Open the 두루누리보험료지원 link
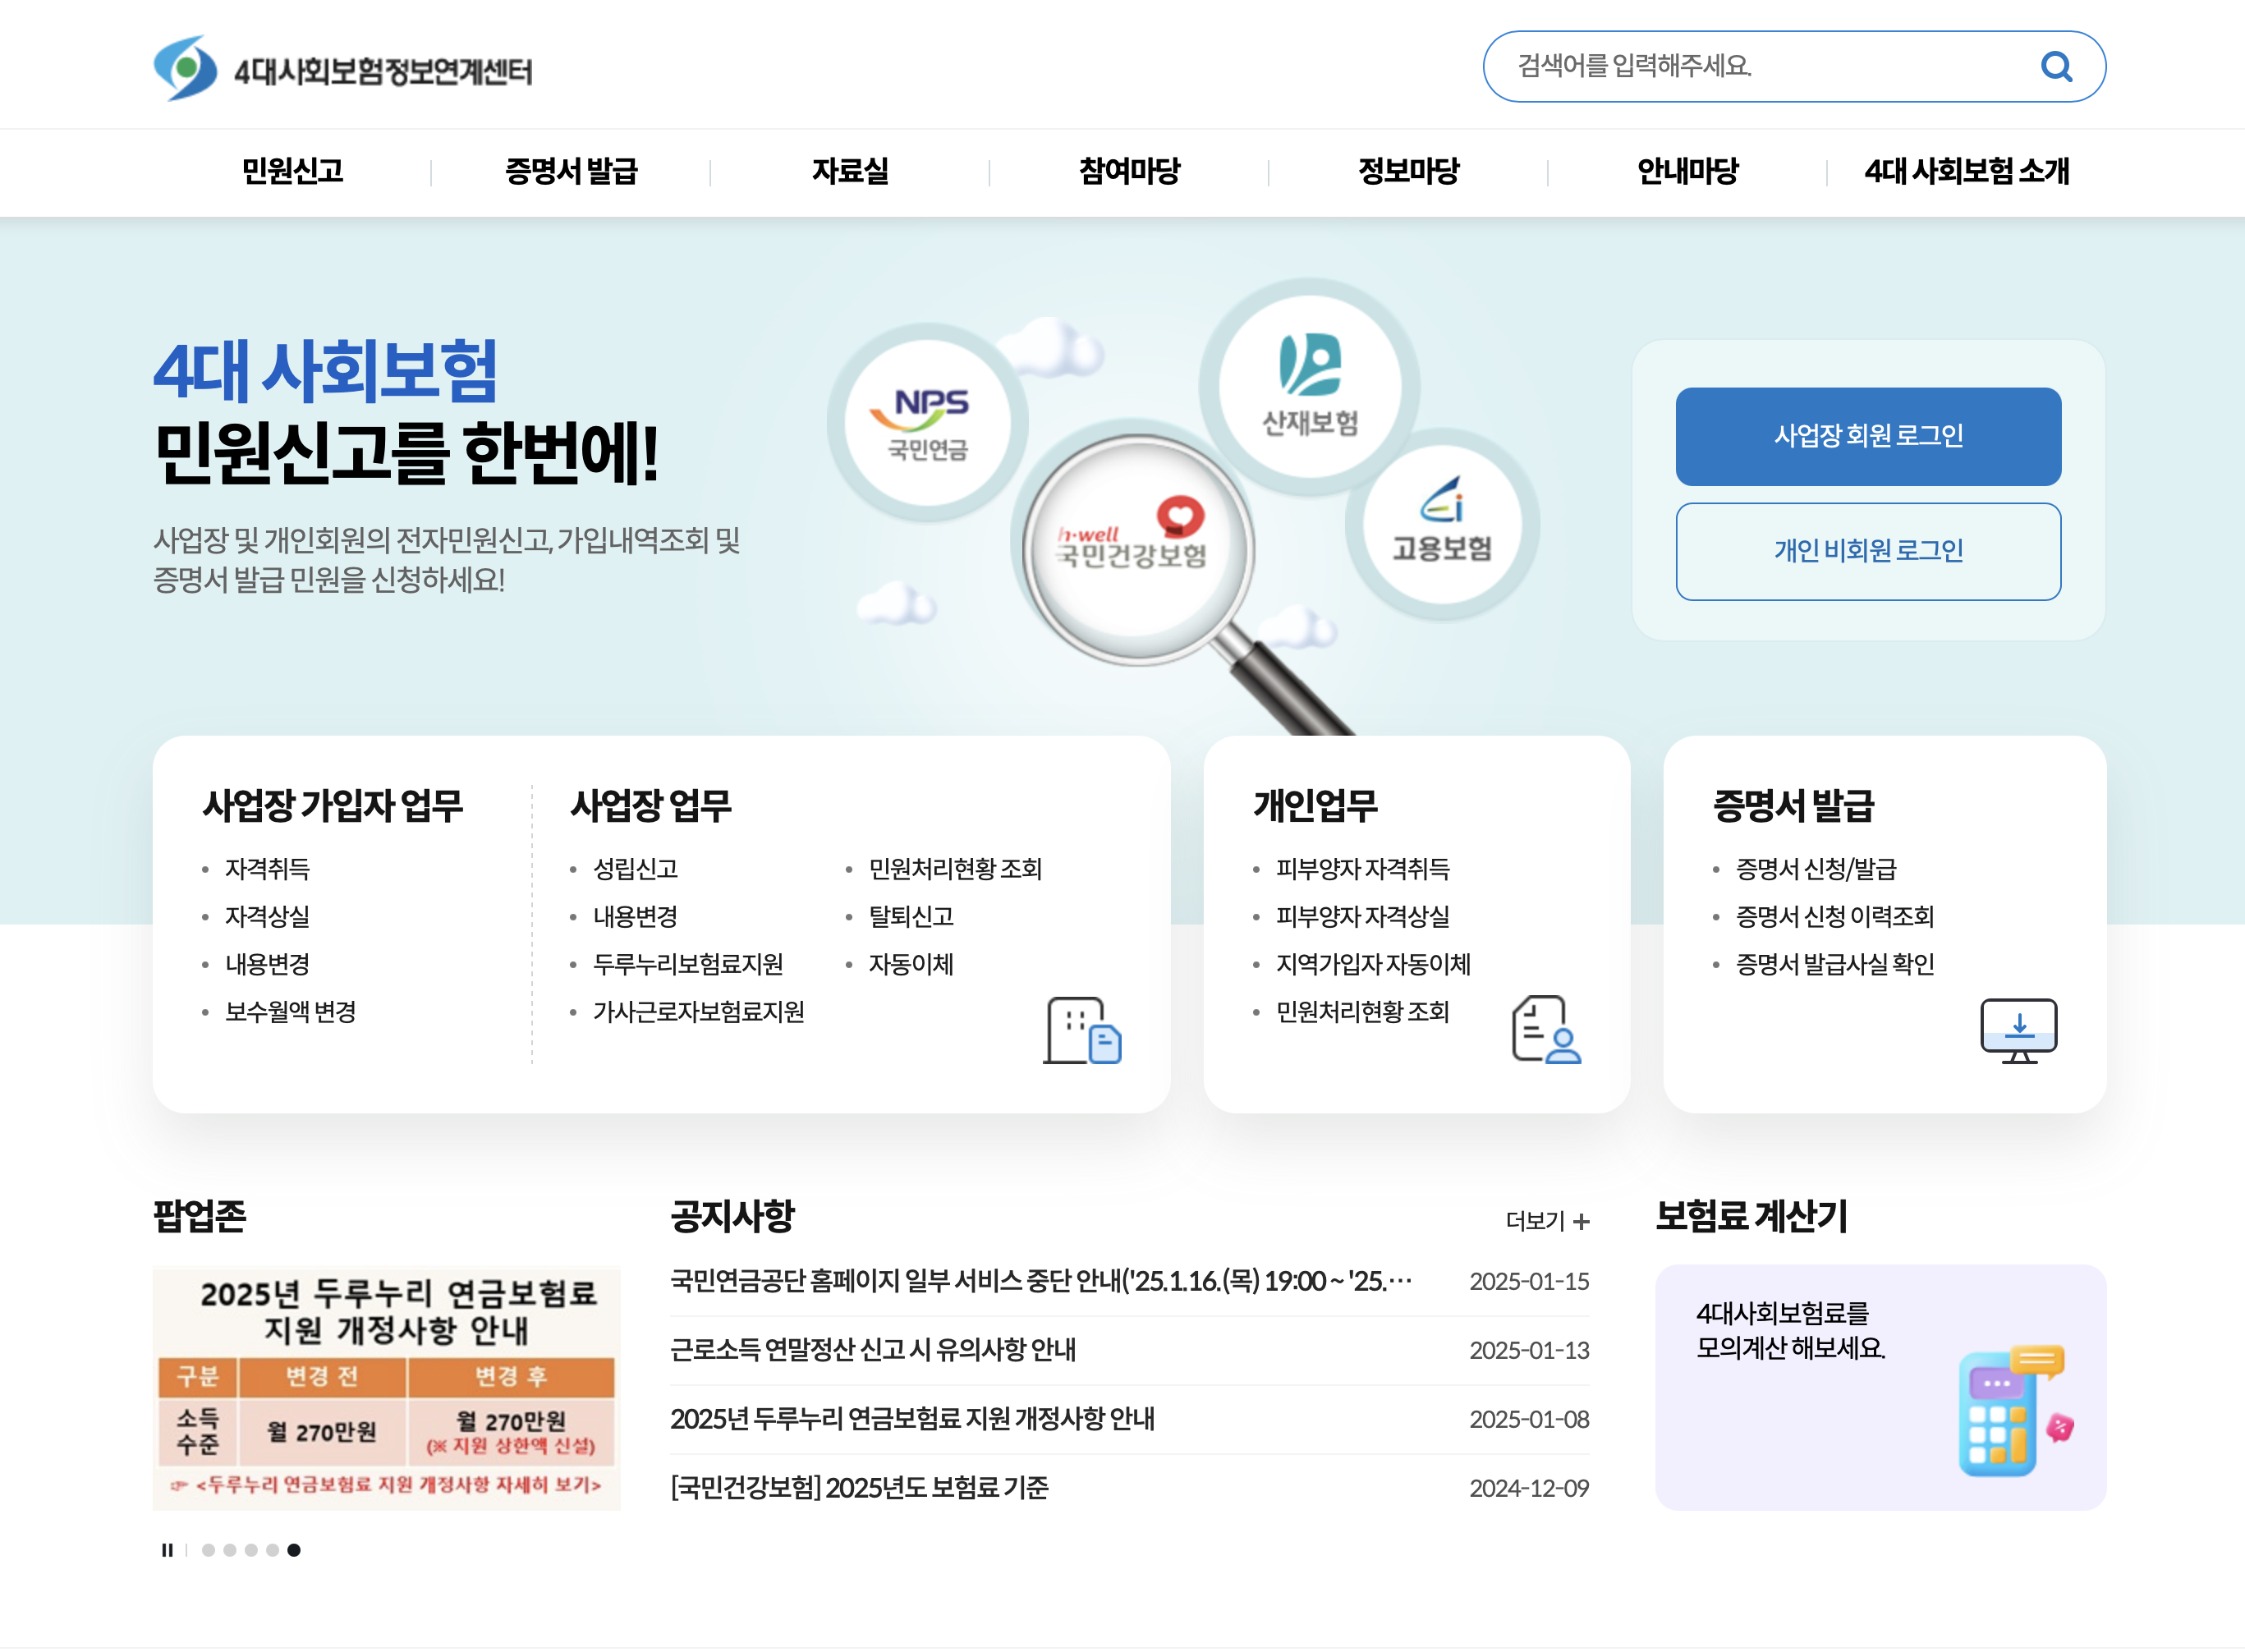This screenshot has height=1652, width=2245. point(688,964)
